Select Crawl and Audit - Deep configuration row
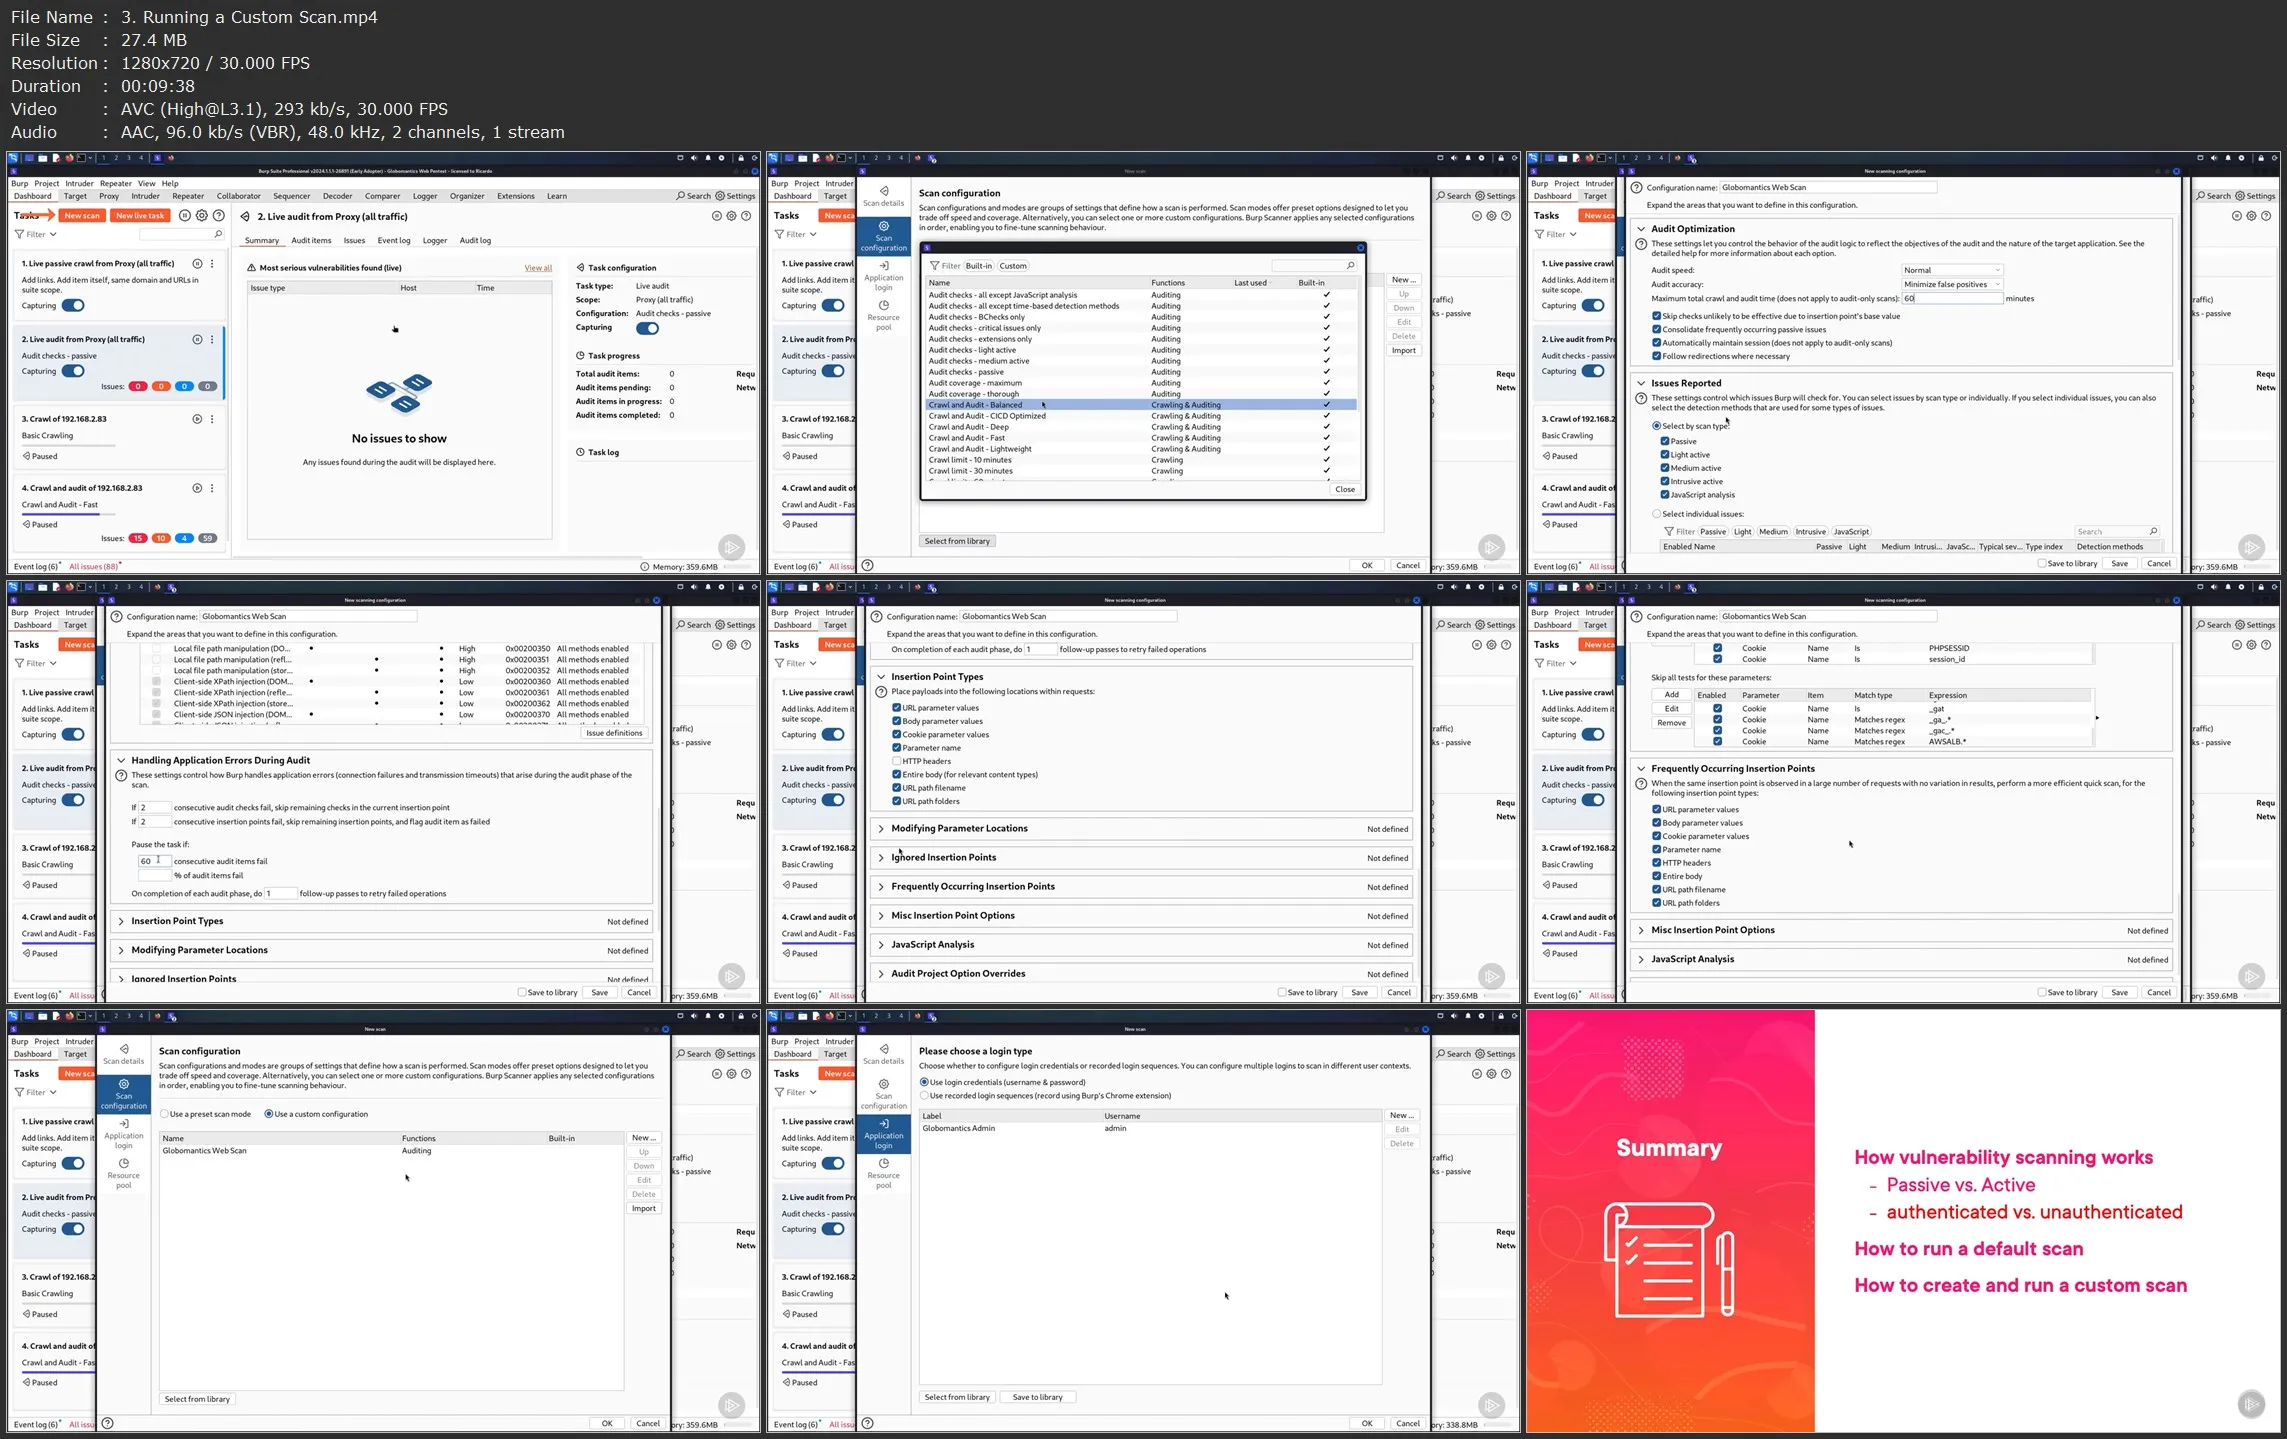 click(x=968, y=427)
